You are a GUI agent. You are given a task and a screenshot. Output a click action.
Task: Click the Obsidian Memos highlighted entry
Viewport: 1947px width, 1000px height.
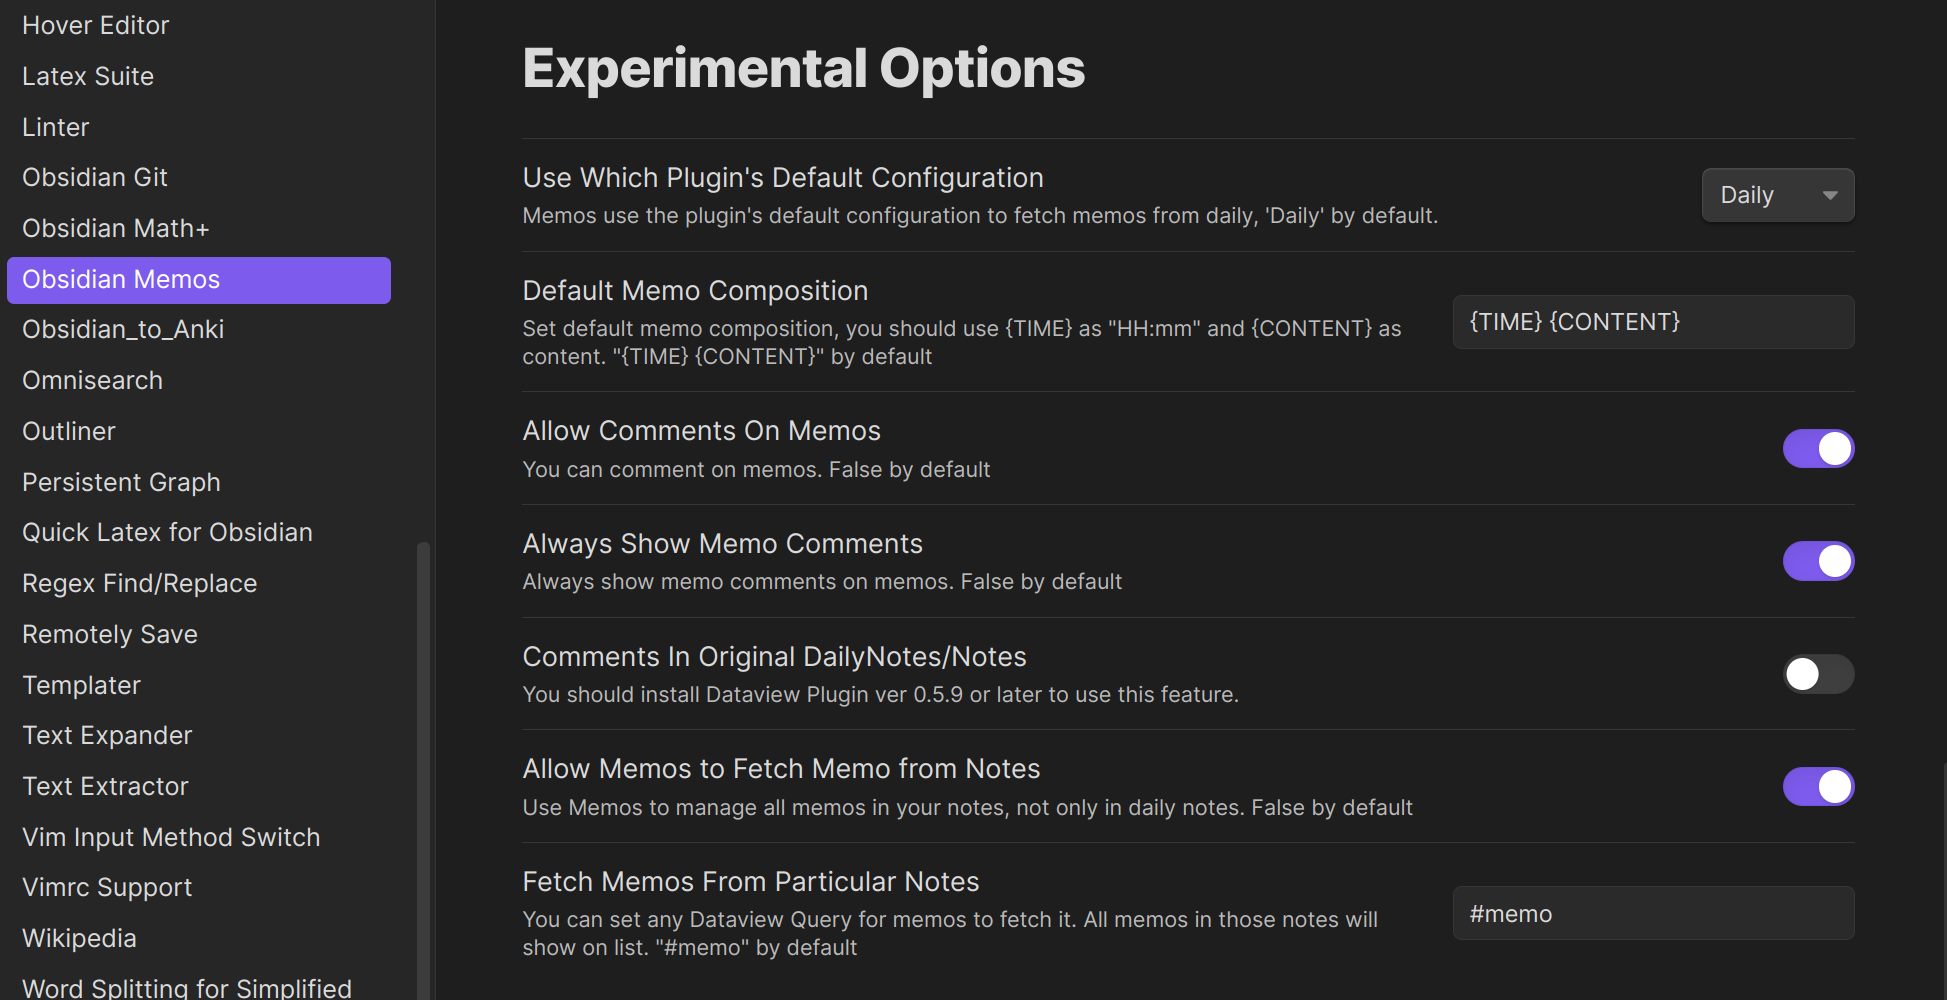click(x=121, y=280)
